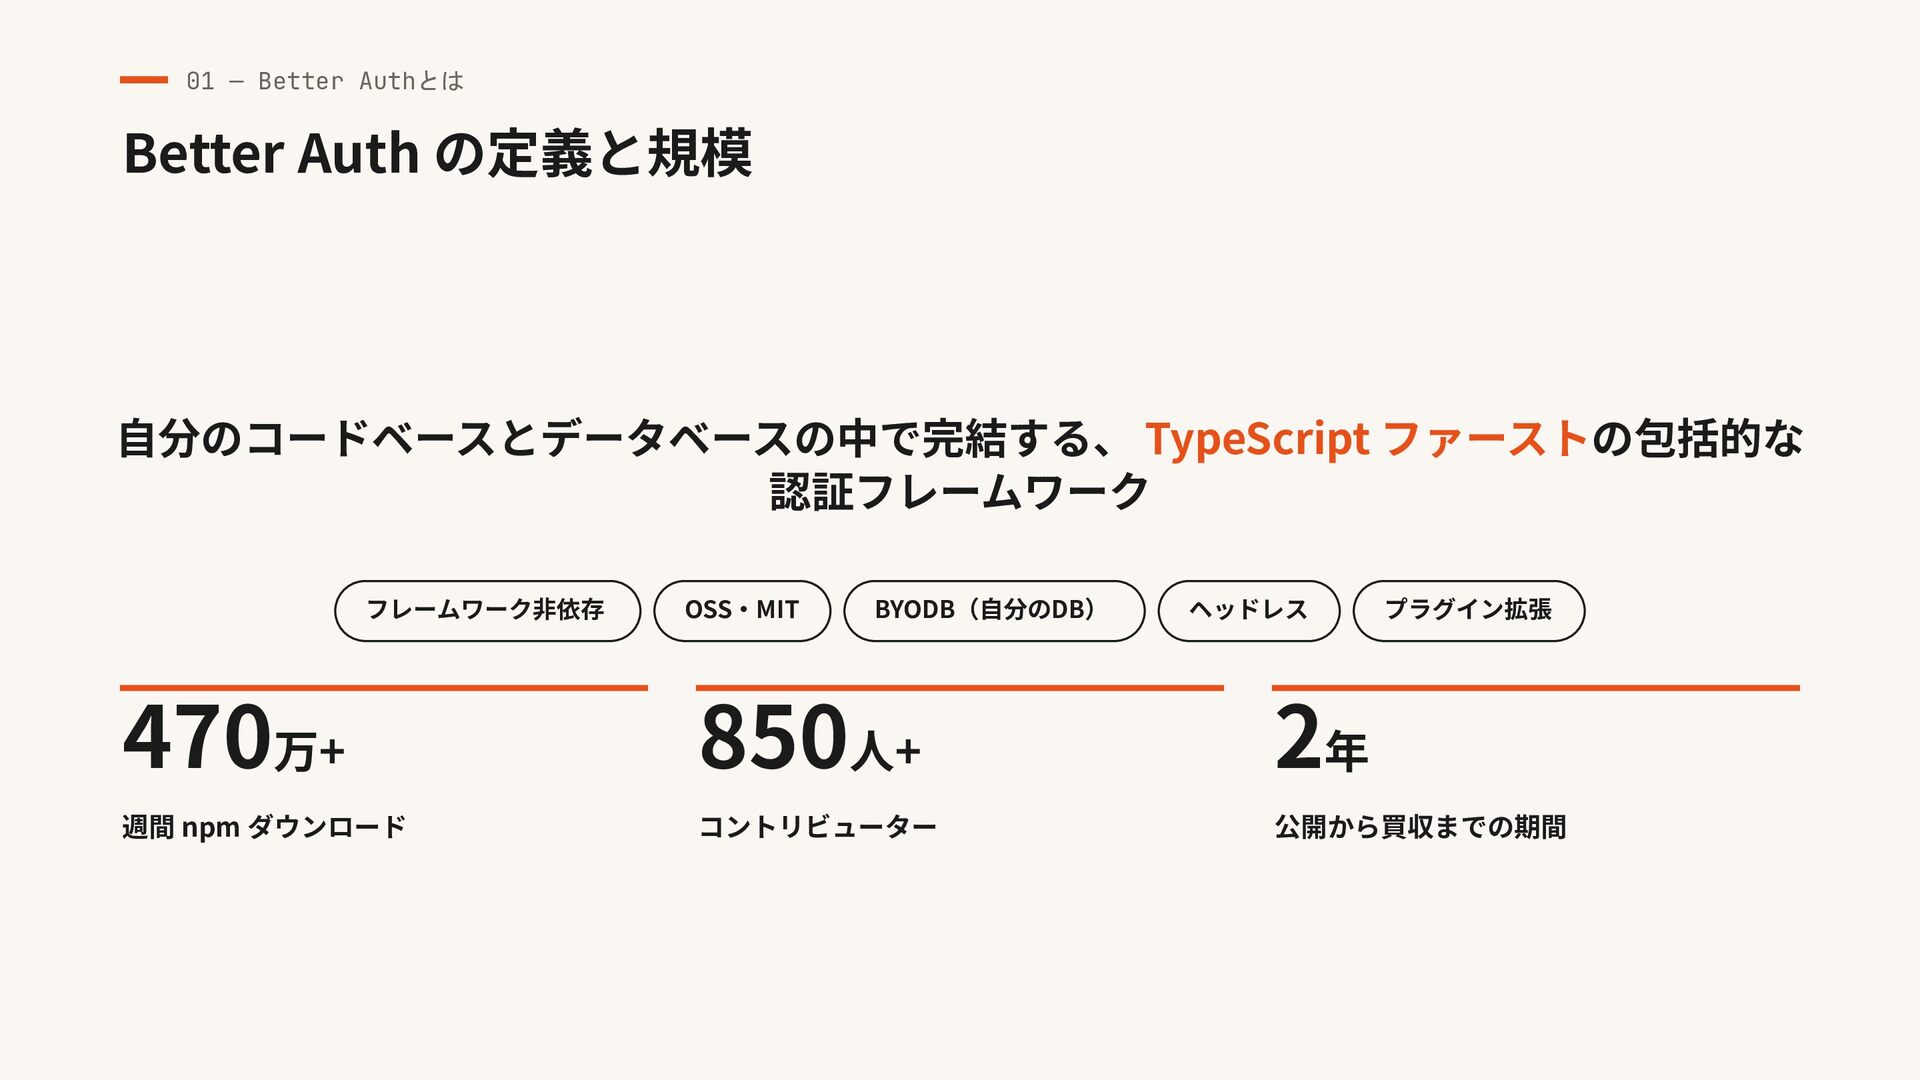
Task: Click the 認証フレームワーク headline line
Action: (x=960, y=491)
